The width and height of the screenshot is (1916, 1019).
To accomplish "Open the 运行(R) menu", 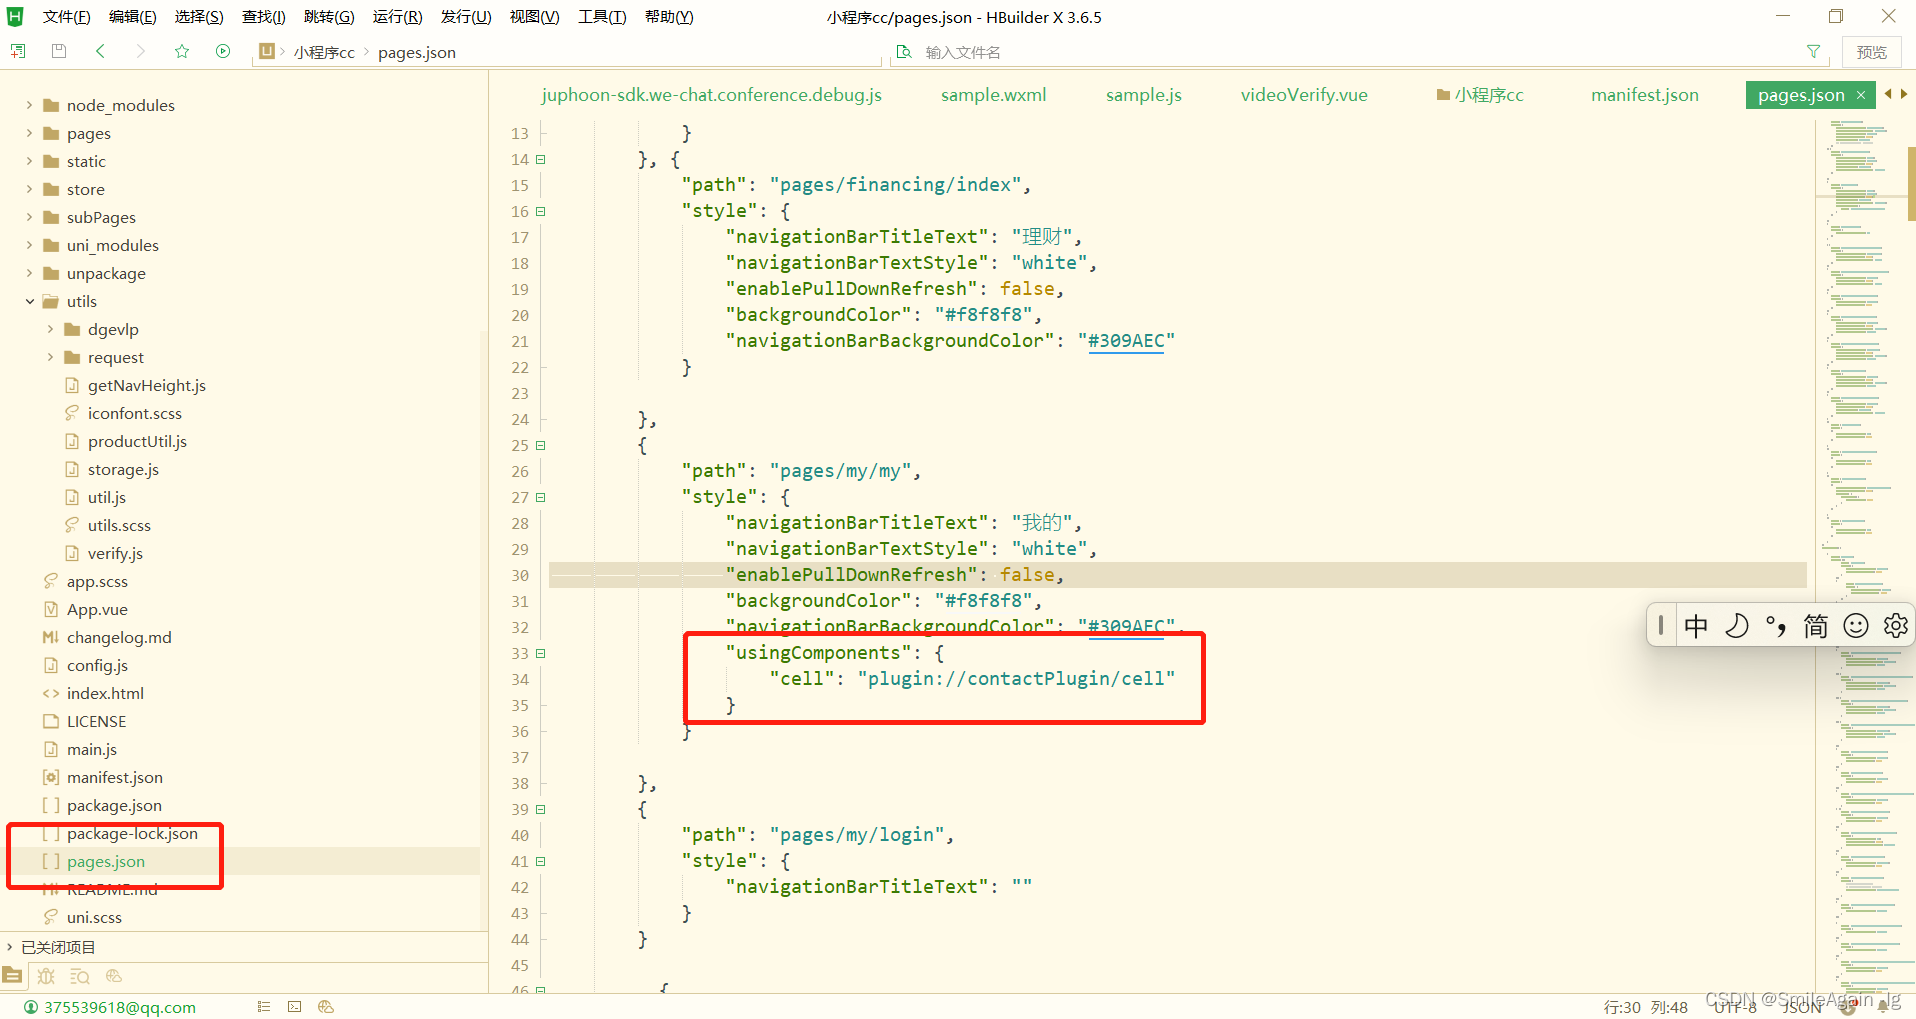I will pos(397,17).
